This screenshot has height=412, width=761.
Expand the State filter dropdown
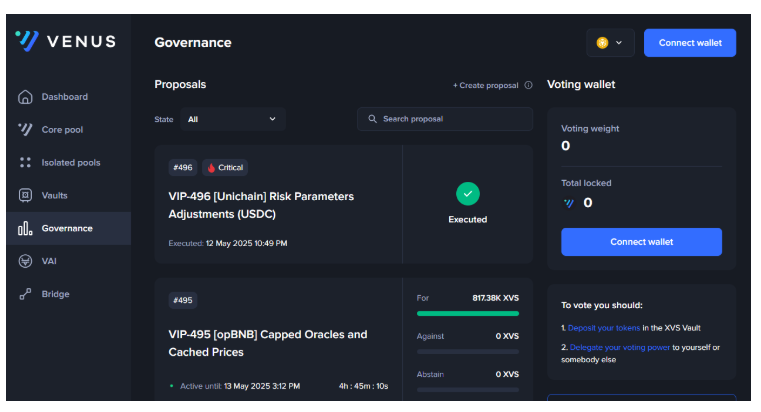[232, 119]
